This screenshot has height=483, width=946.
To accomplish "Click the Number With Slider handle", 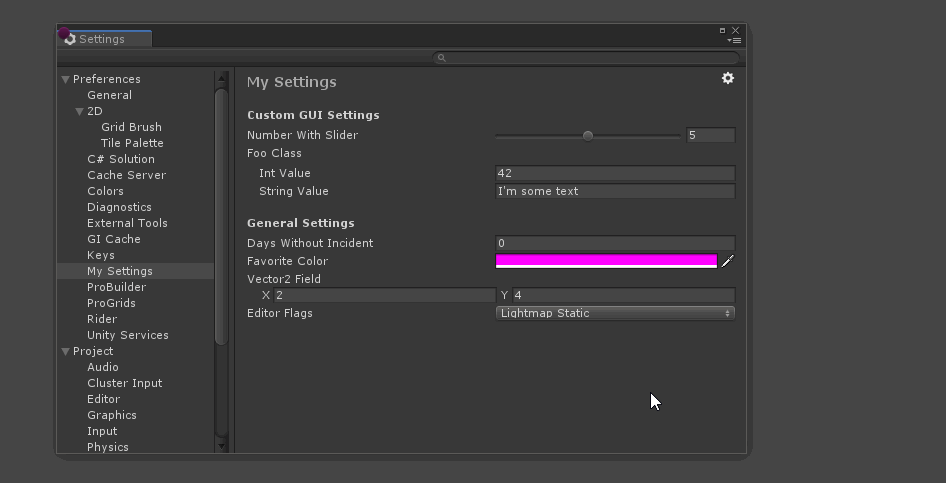I will tap(588, 135).
